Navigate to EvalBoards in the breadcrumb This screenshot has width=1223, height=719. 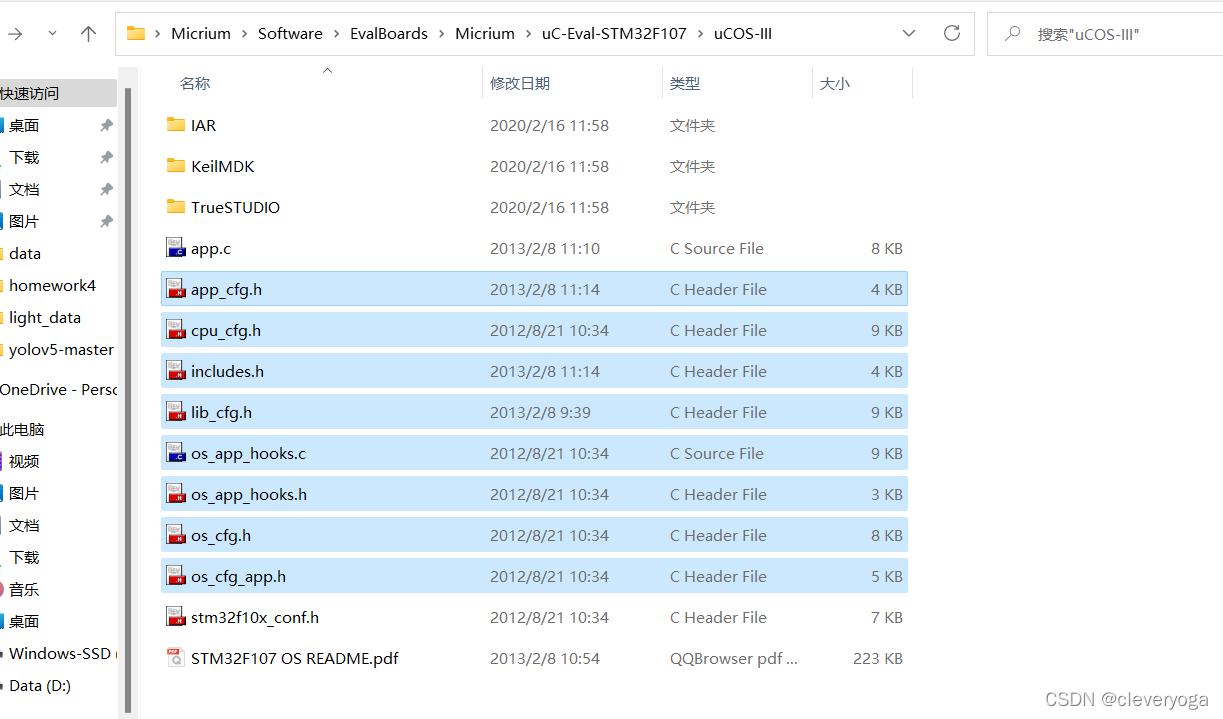[x=389, y=33]
